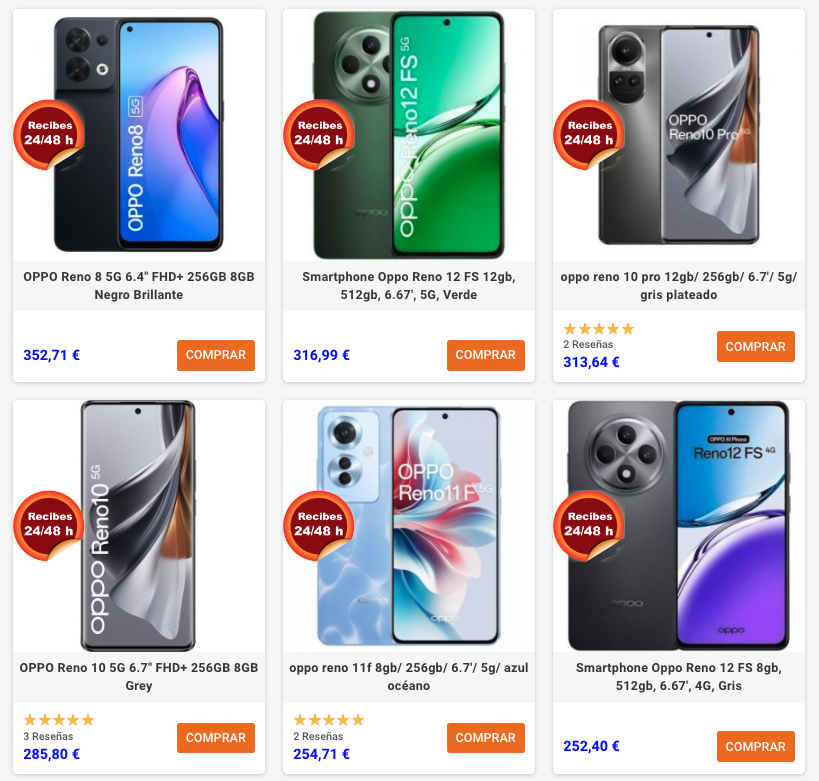This screenshot has height=781, width=819.
Task: Click the Recibes 24/48 h badge on Reno11 F
Action: tap(319, 525)
